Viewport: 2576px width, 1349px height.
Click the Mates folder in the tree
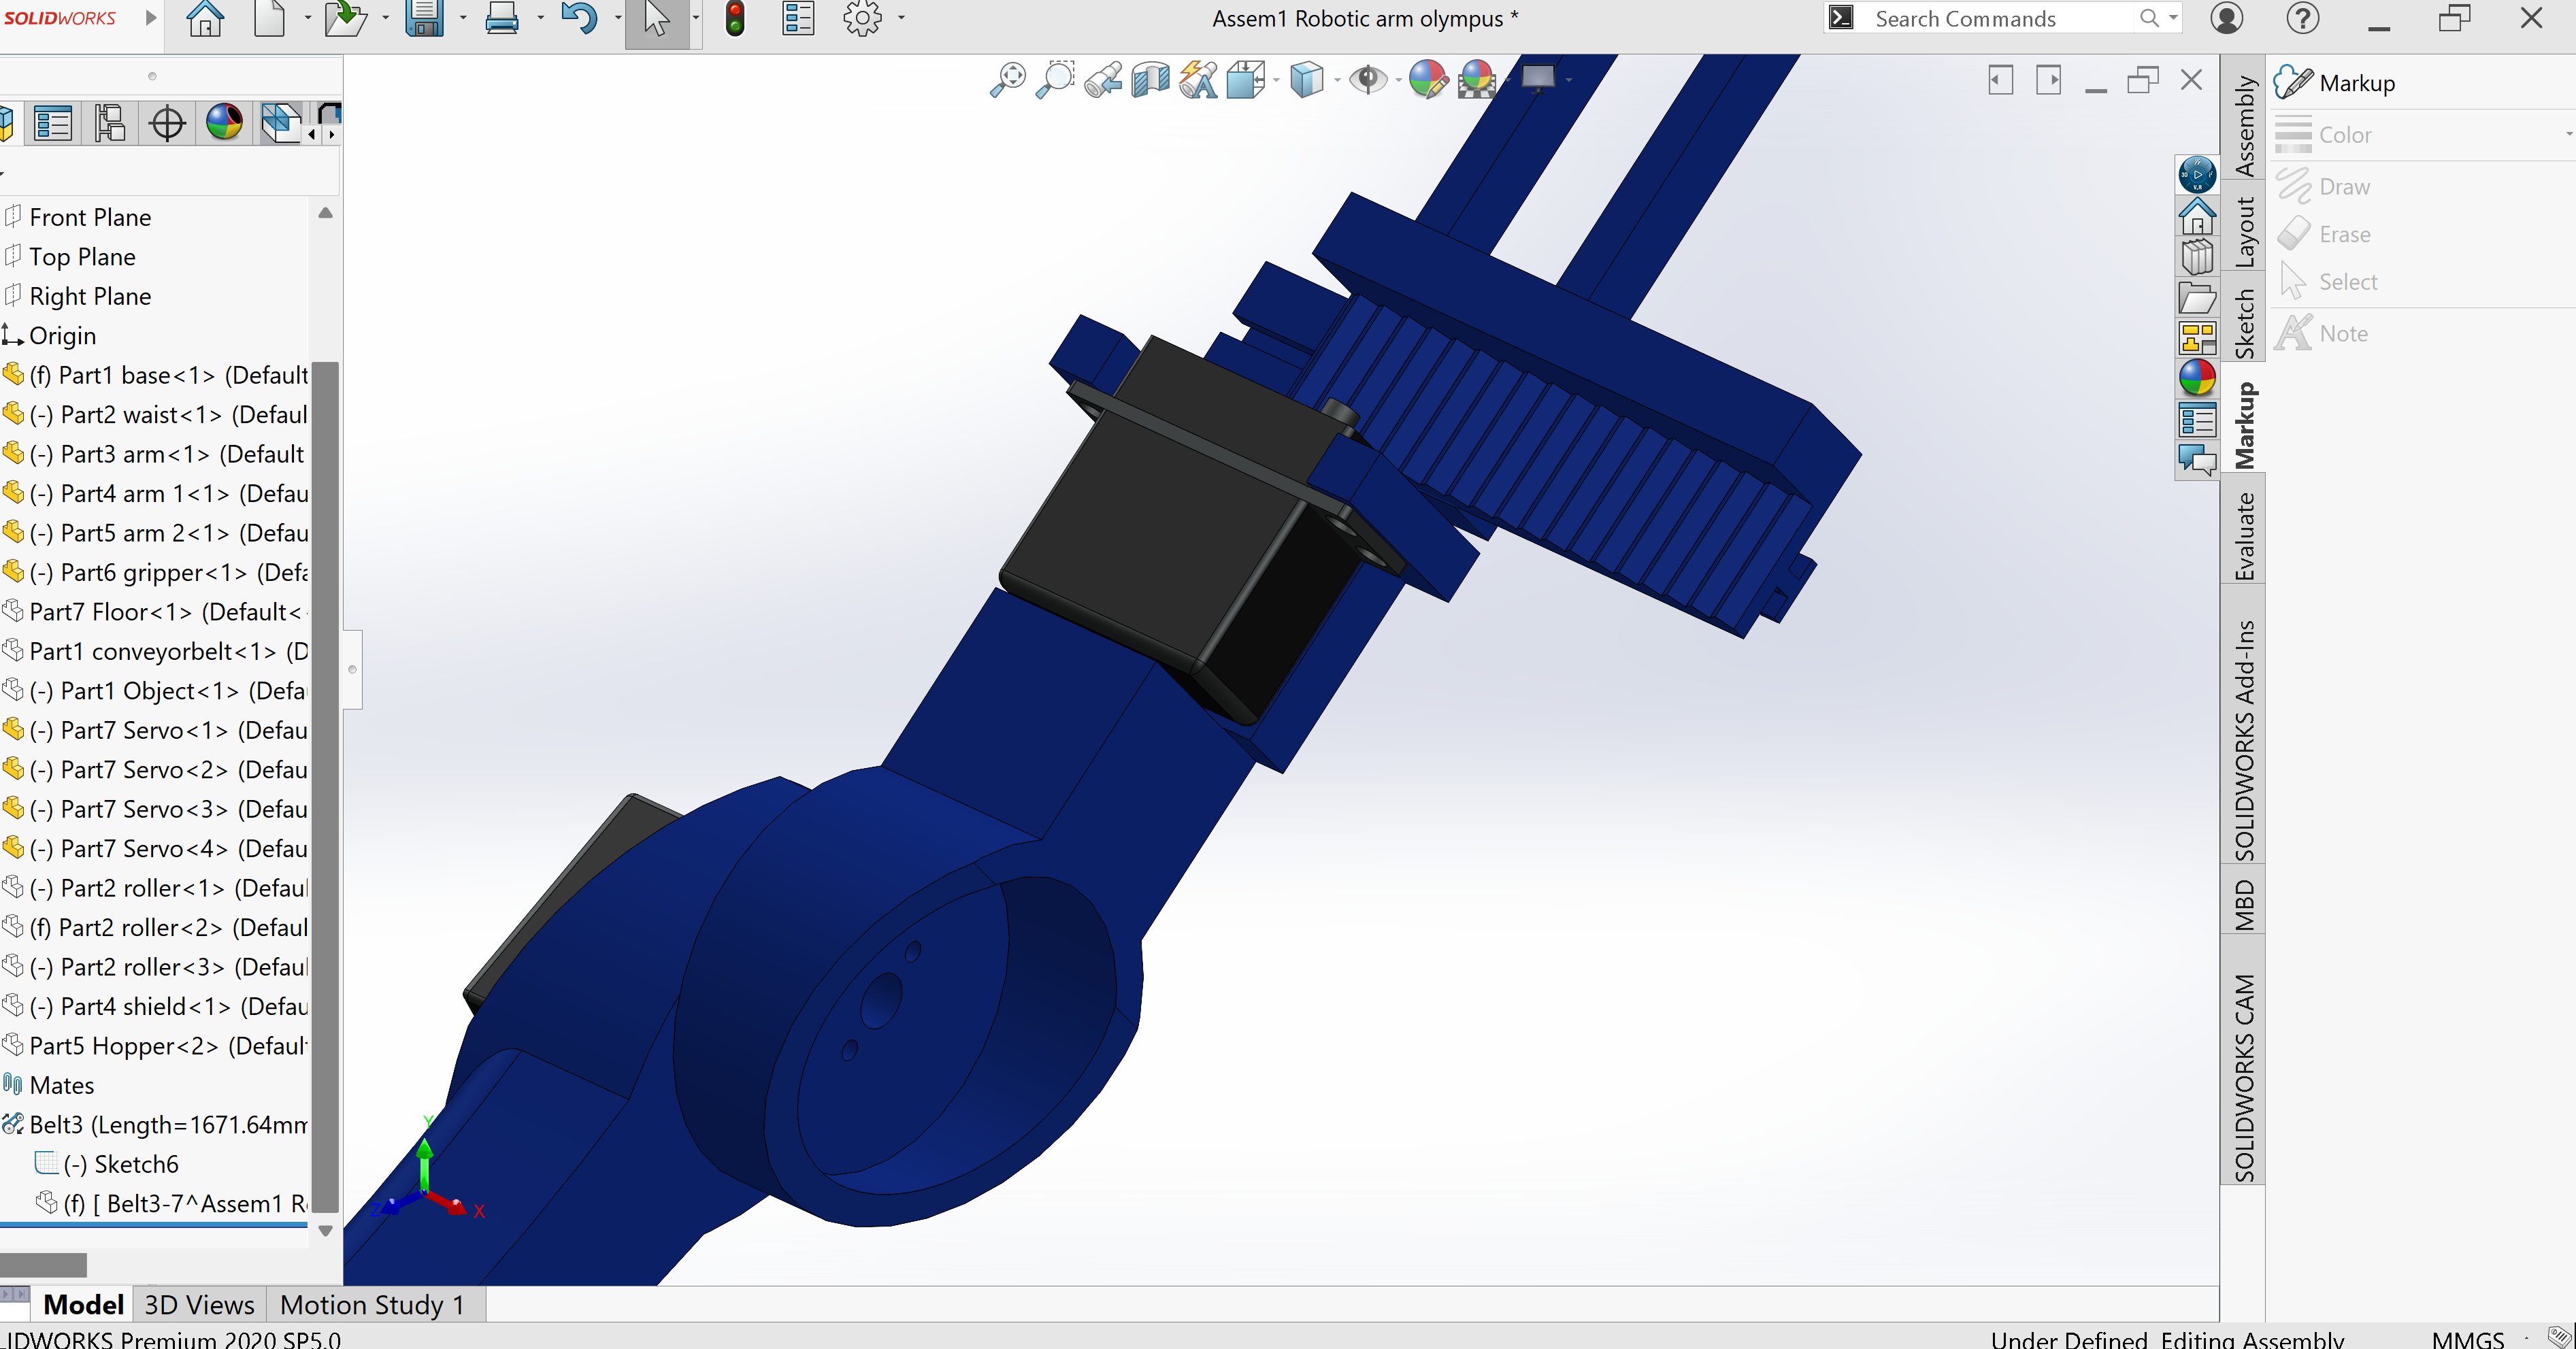pos(61,1086)
